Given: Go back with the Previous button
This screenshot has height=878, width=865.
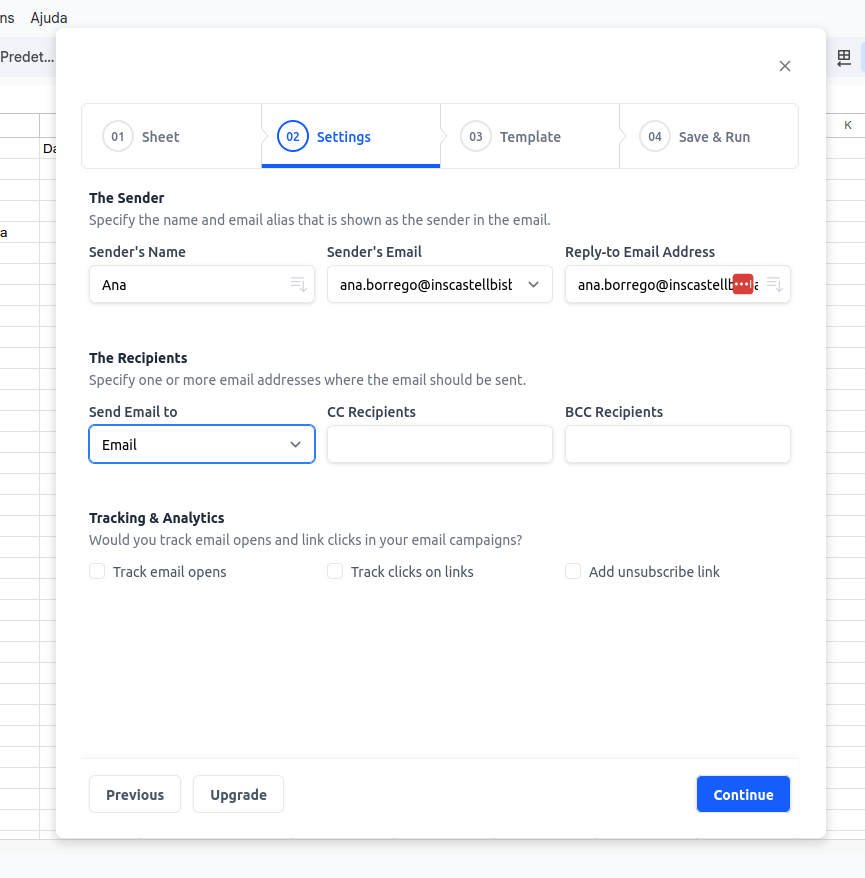Looking at the screenshot, I should 135,795.
